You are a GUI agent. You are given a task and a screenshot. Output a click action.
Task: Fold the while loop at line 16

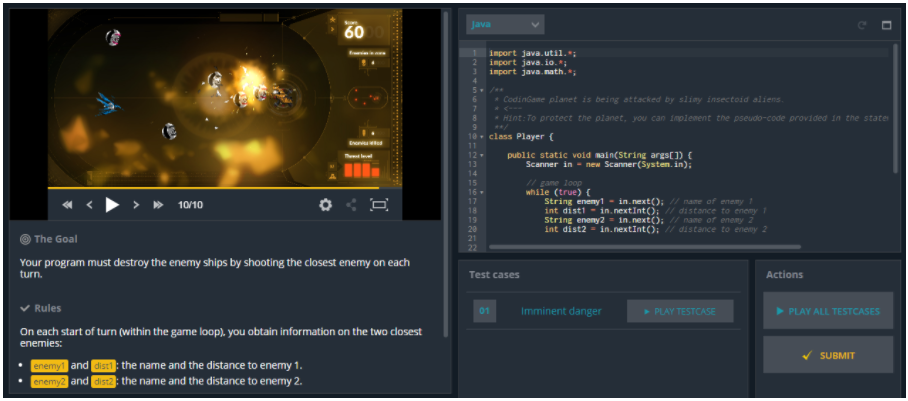tap(482, 192)
